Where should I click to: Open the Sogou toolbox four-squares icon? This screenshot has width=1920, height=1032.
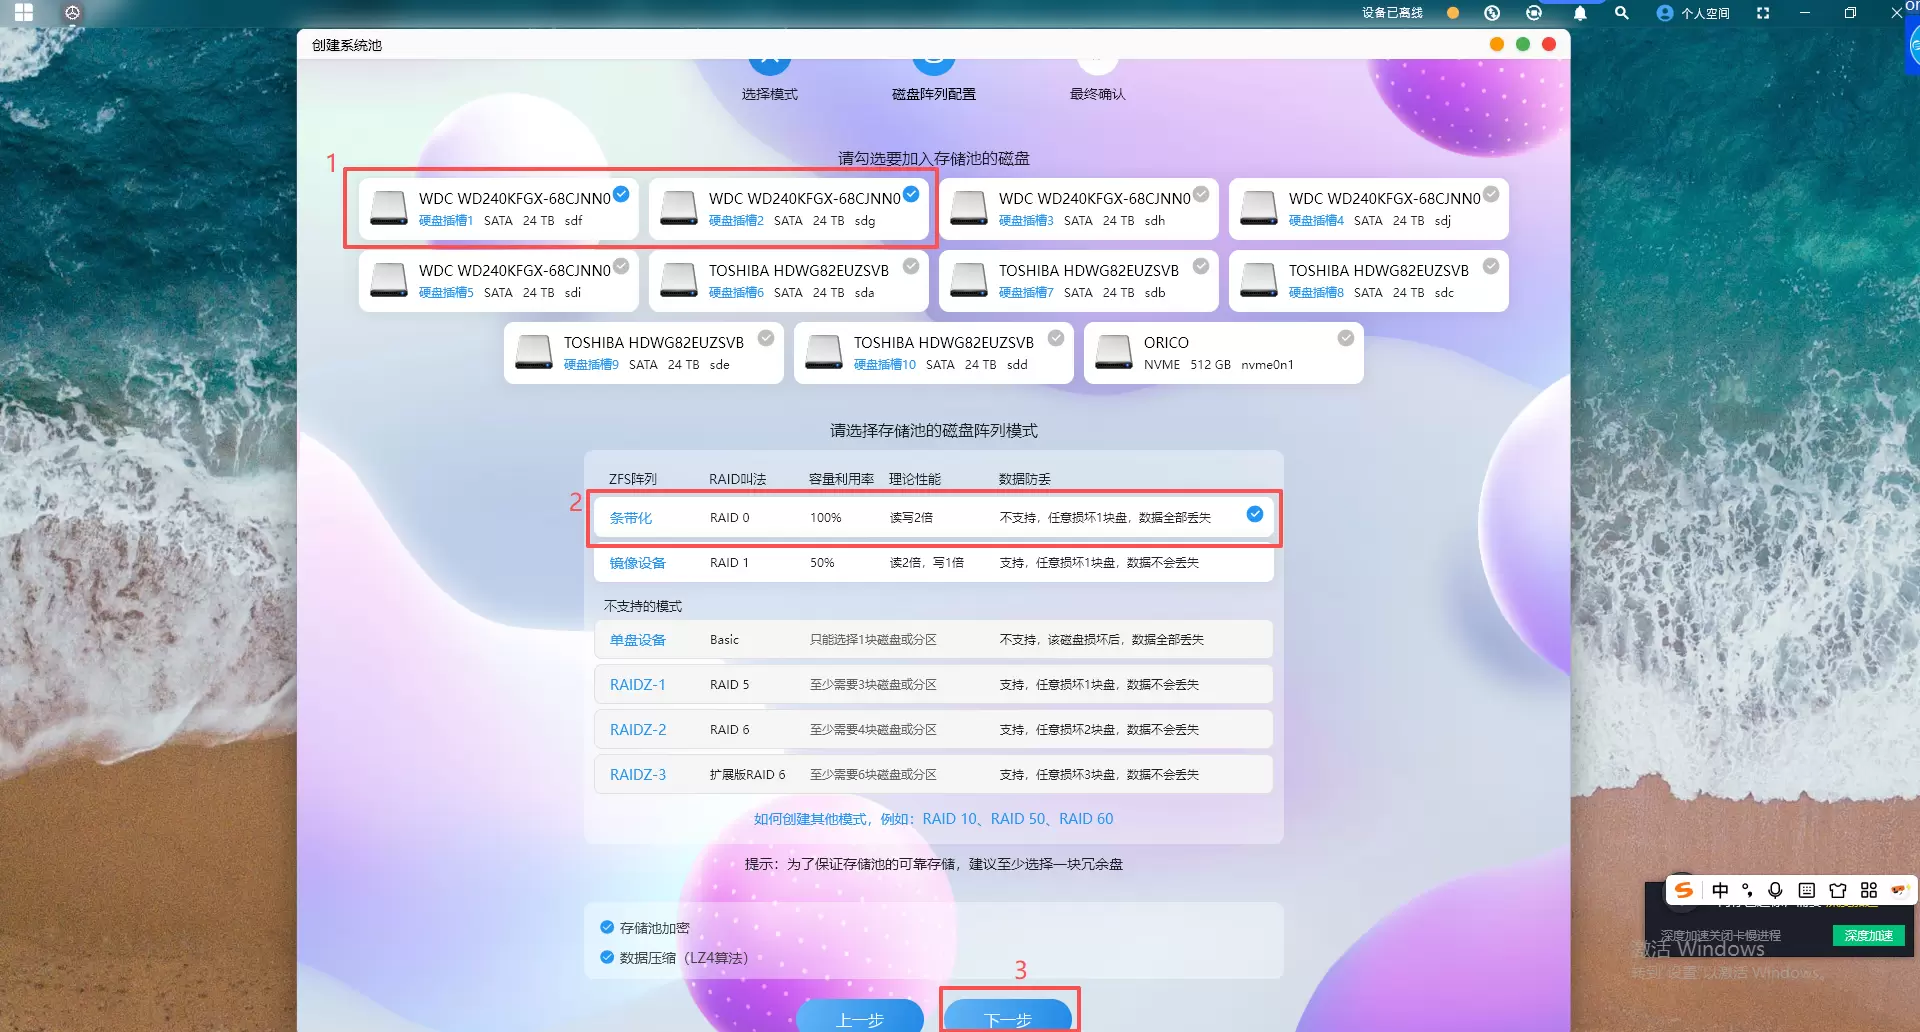tap(1868, 890)
